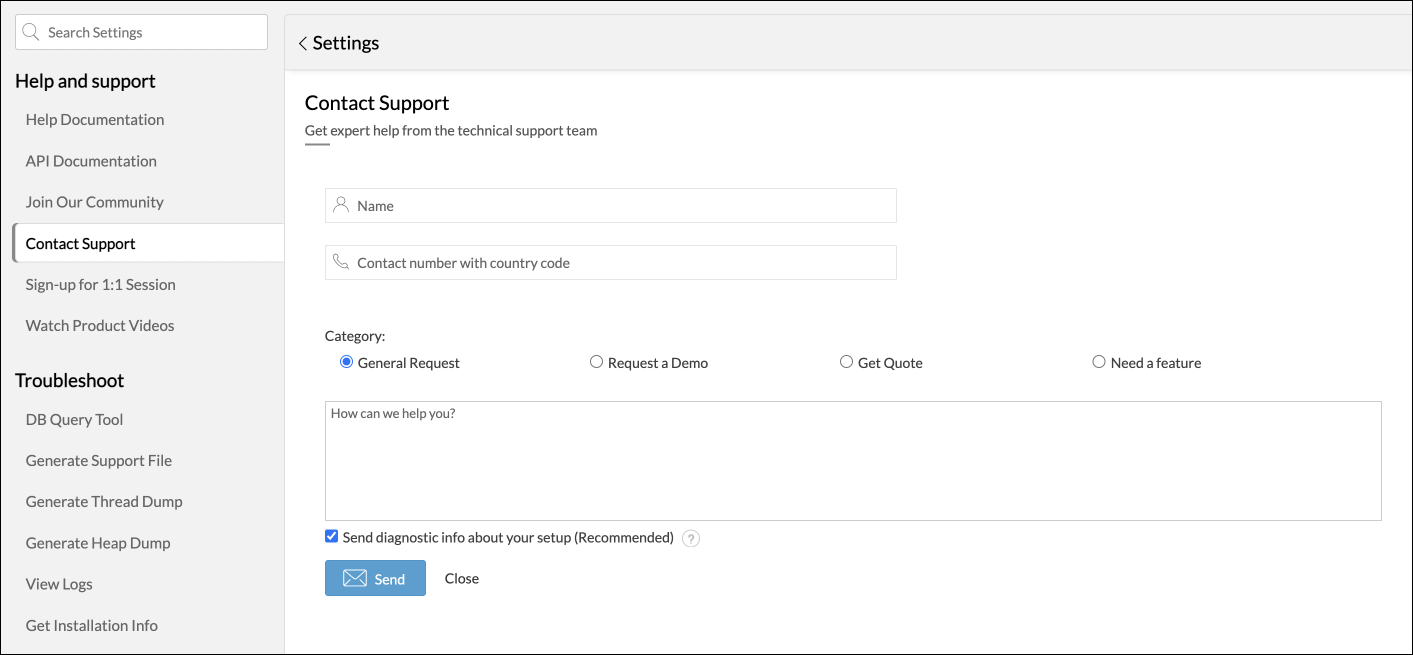Select the Need a feature radio

pos(1099,362)
